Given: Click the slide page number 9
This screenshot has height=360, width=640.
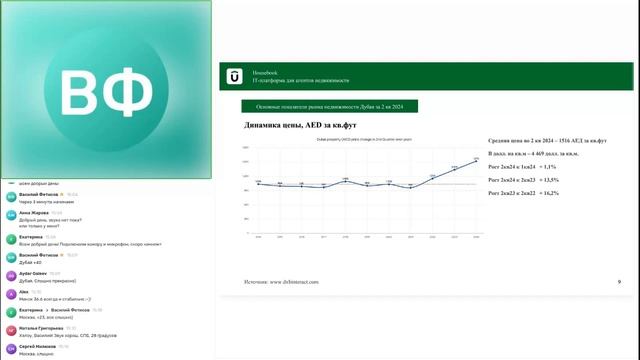Looking at the screenshot, I should (x=619, y=282).
